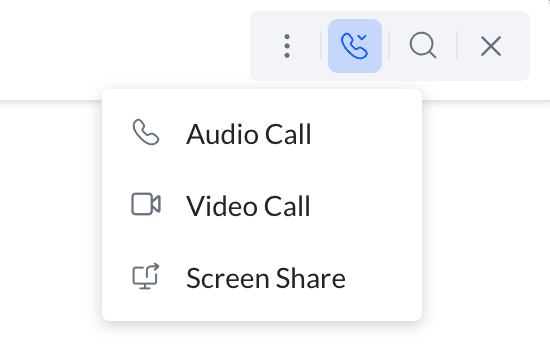Click the "Audio Call" text label

tap(249, 134)
